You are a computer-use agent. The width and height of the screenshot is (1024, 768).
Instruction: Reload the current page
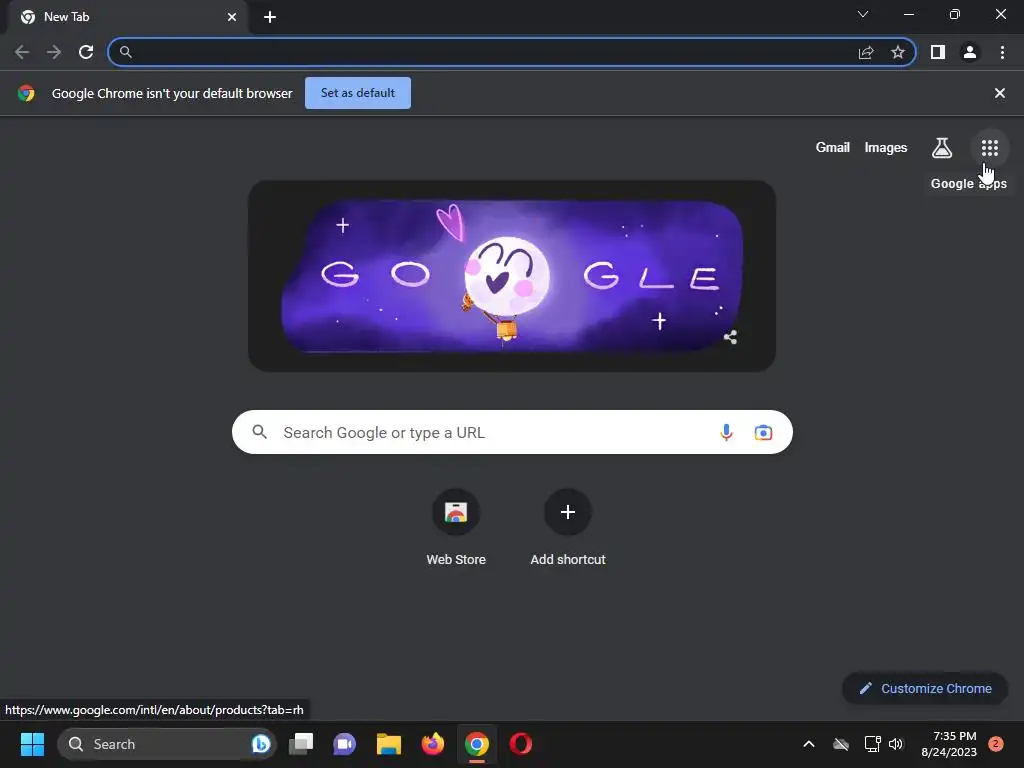click(x=86, y=52)
